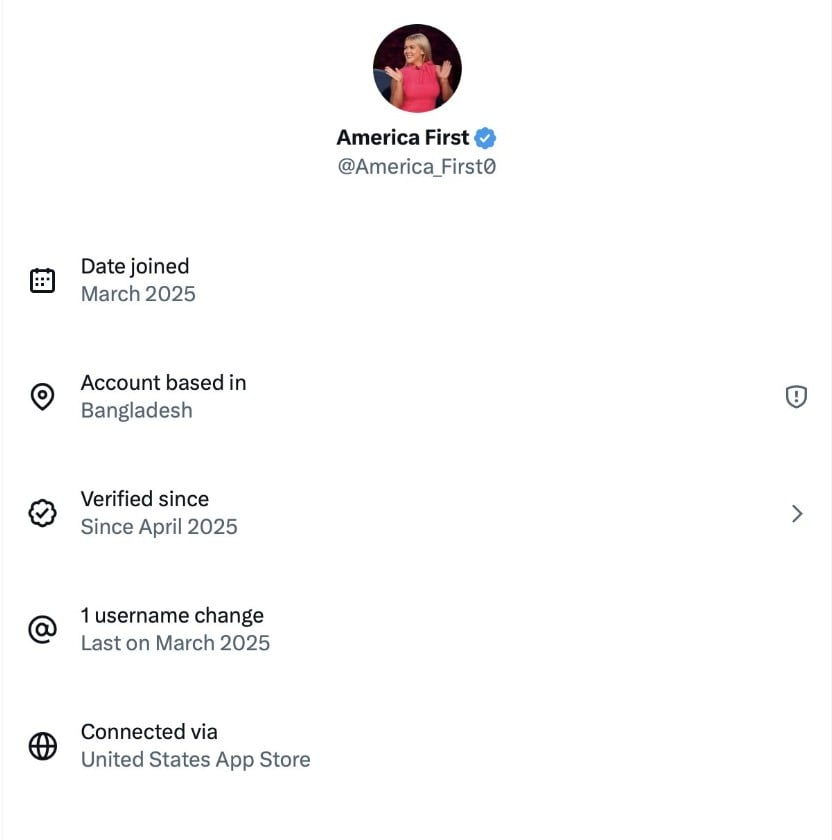Viewport: 832px width, 840px height.
Task: Click the verified checkmark icon on the left
Action: [x=43, y=513]
